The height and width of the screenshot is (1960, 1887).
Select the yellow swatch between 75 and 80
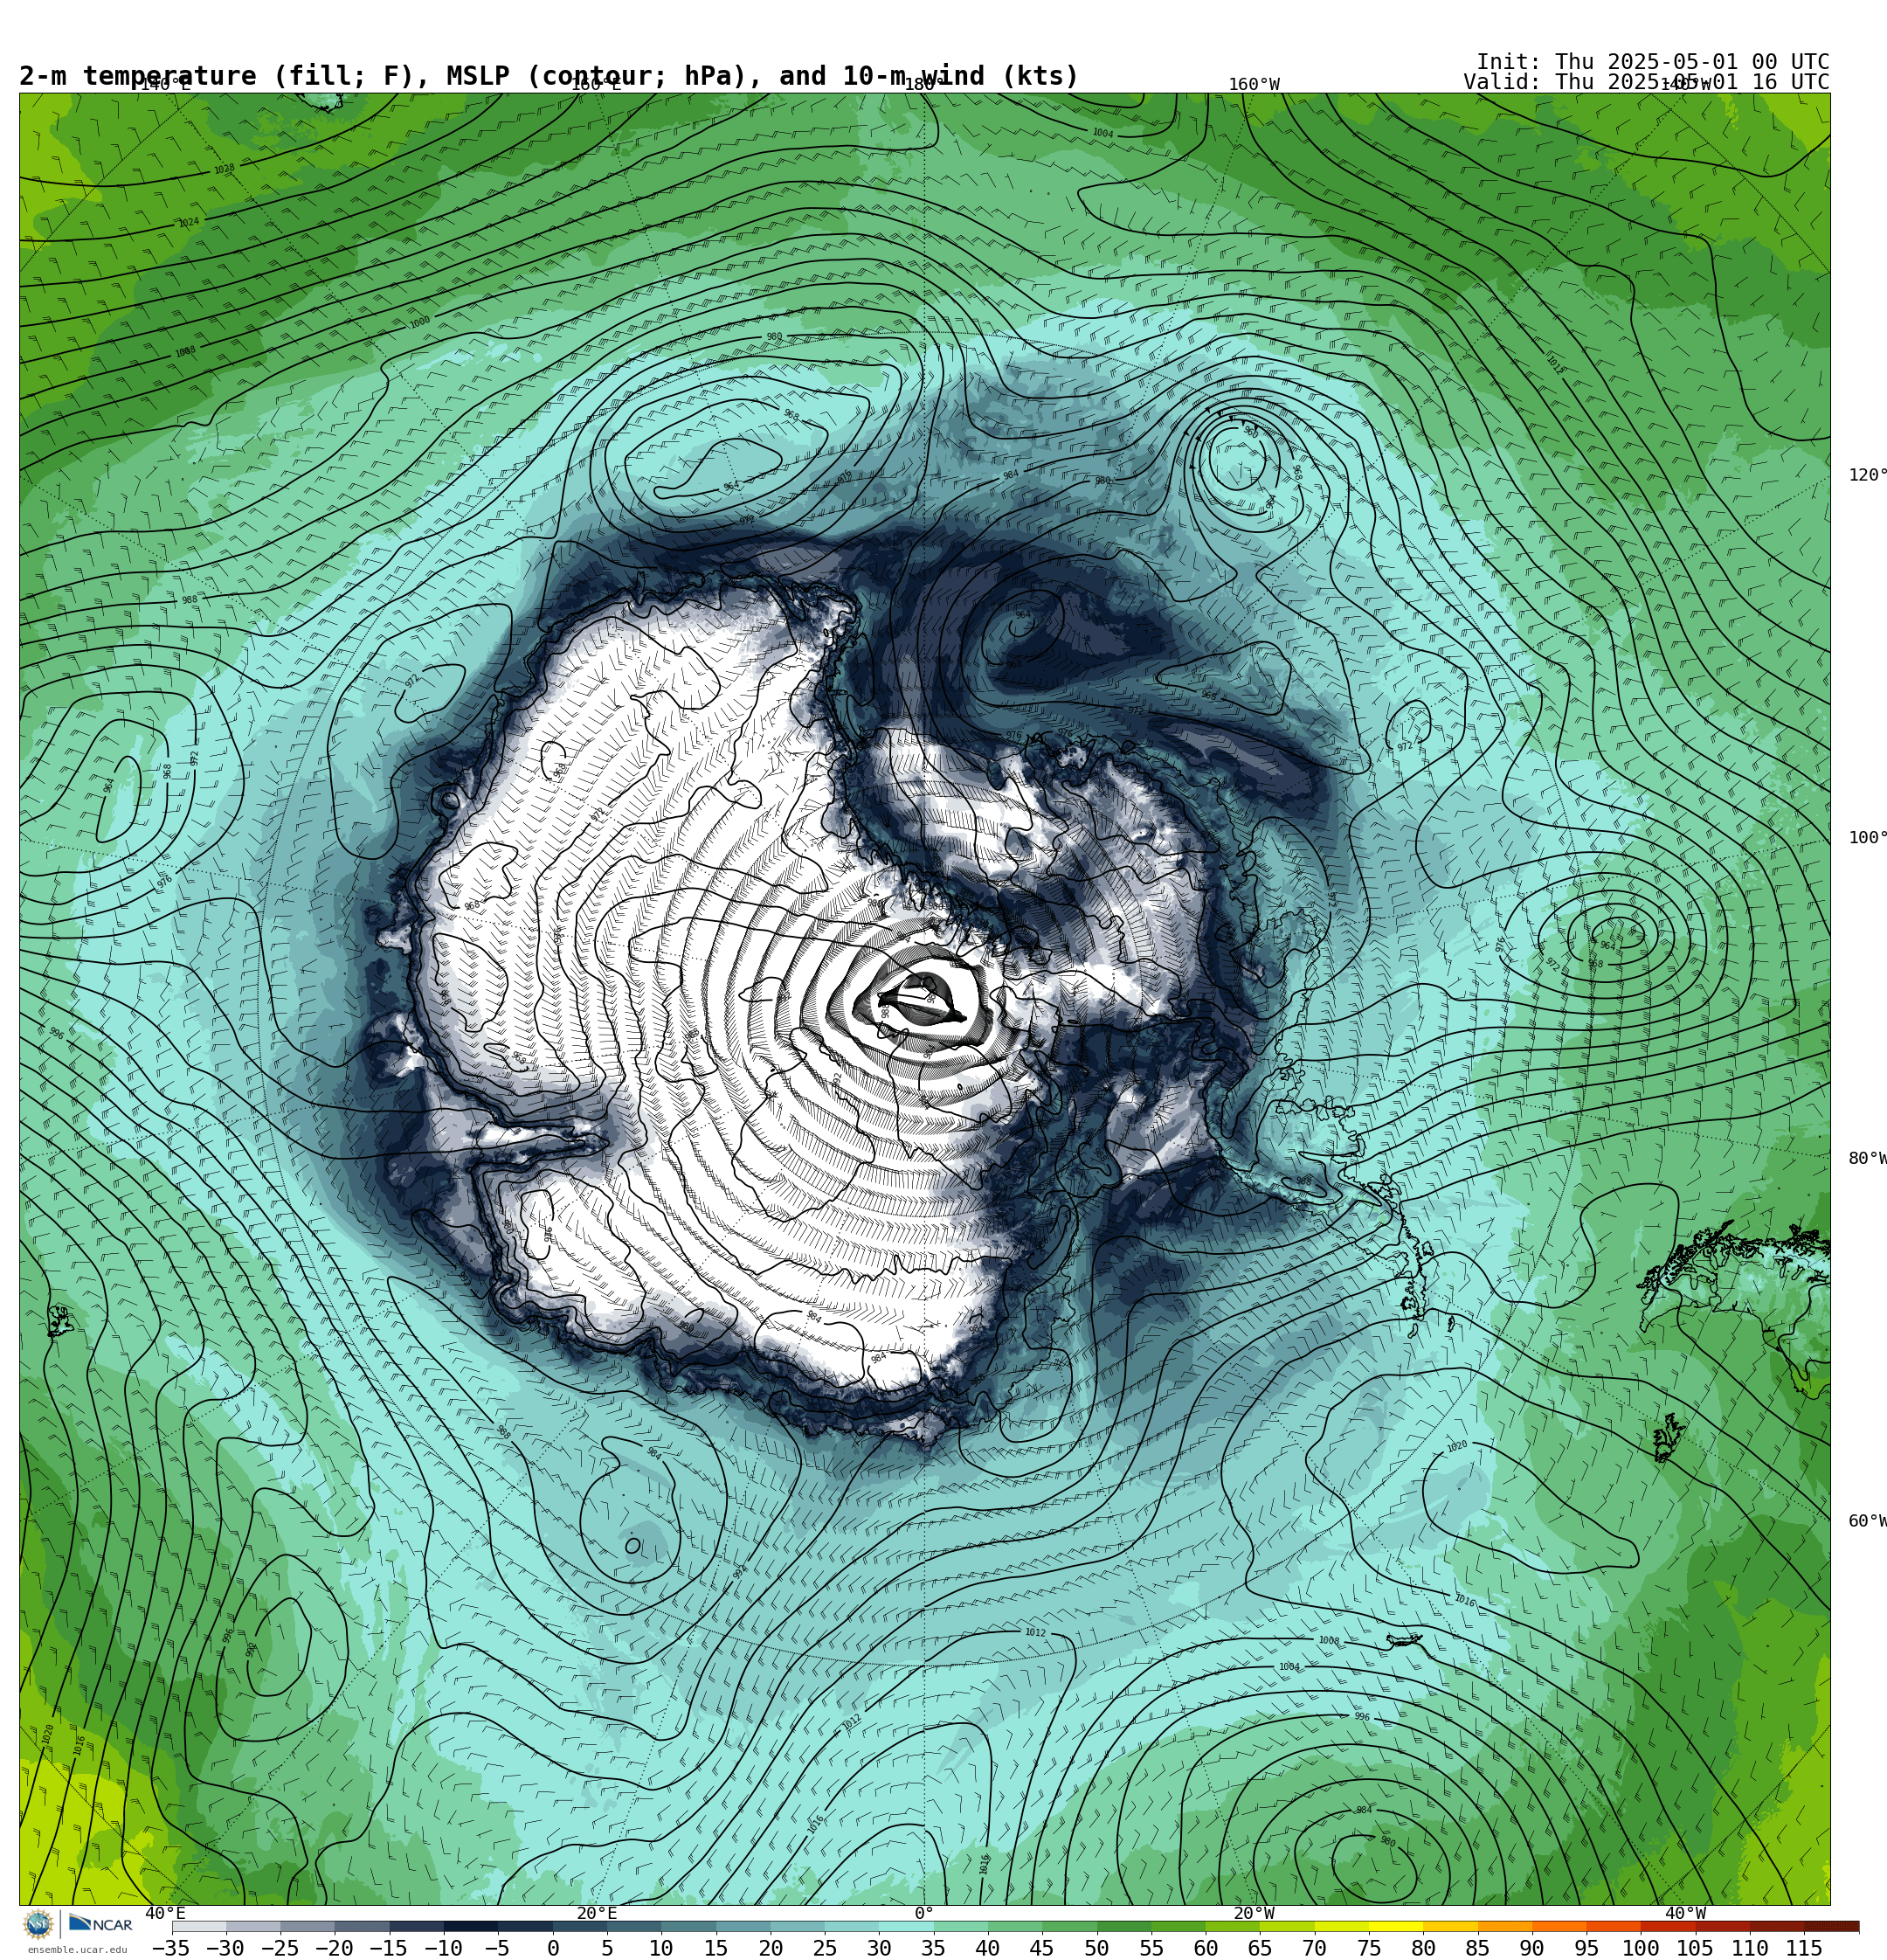coord(1396,1926)
